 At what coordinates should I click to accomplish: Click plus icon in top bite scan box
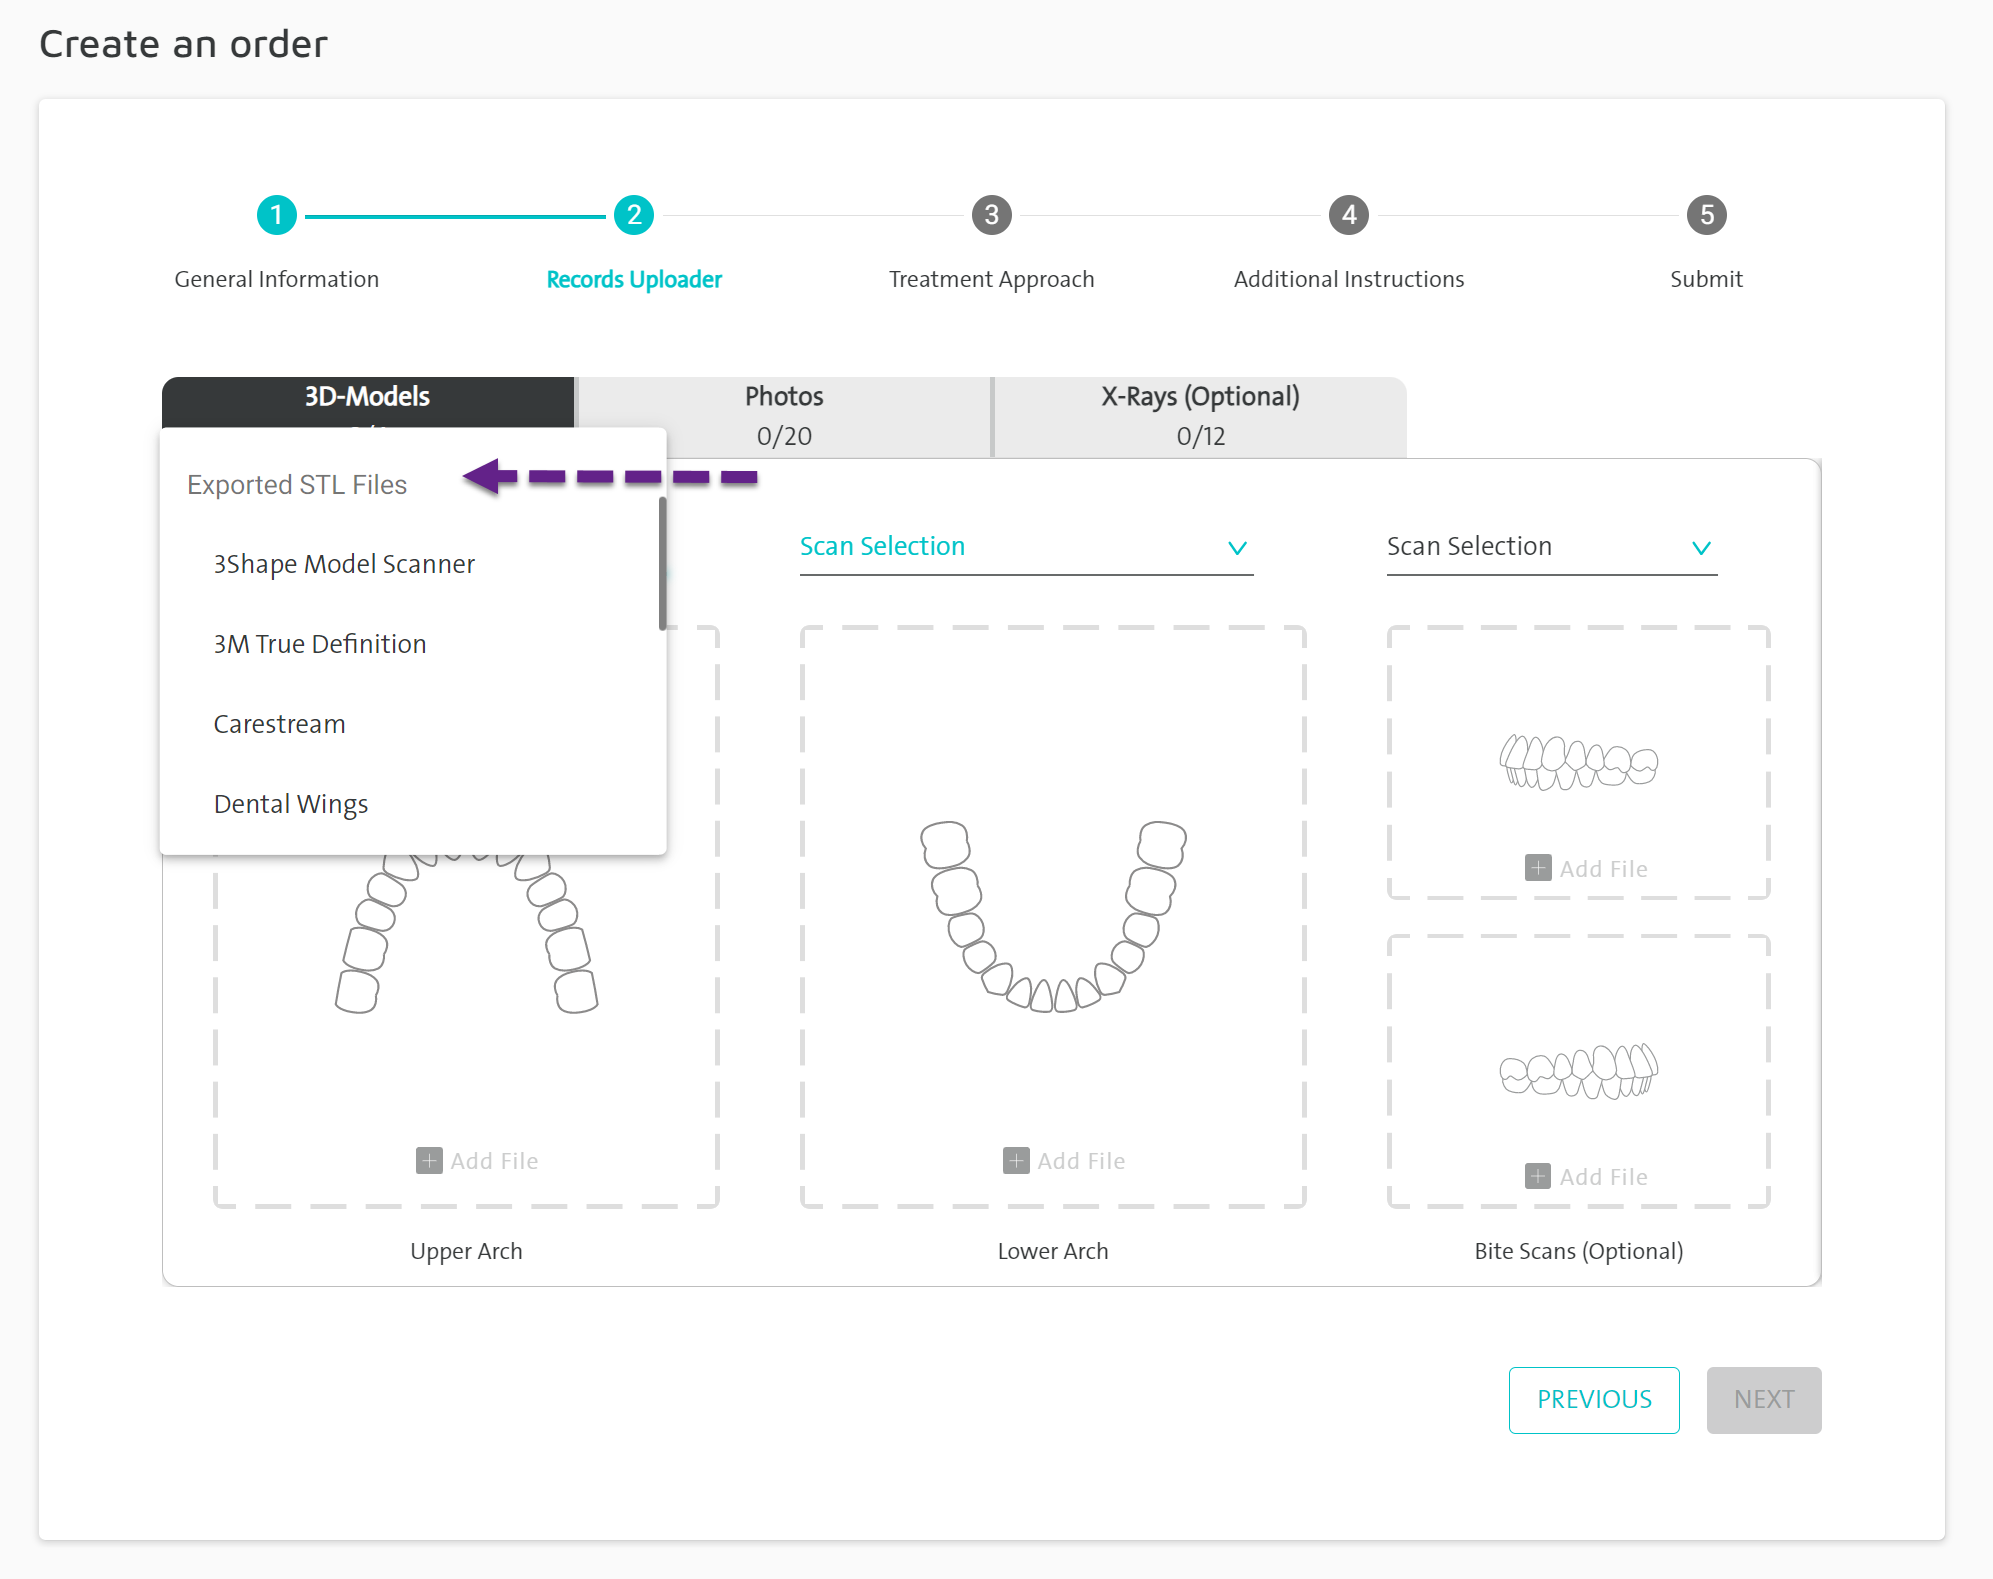pos(1538,868)
